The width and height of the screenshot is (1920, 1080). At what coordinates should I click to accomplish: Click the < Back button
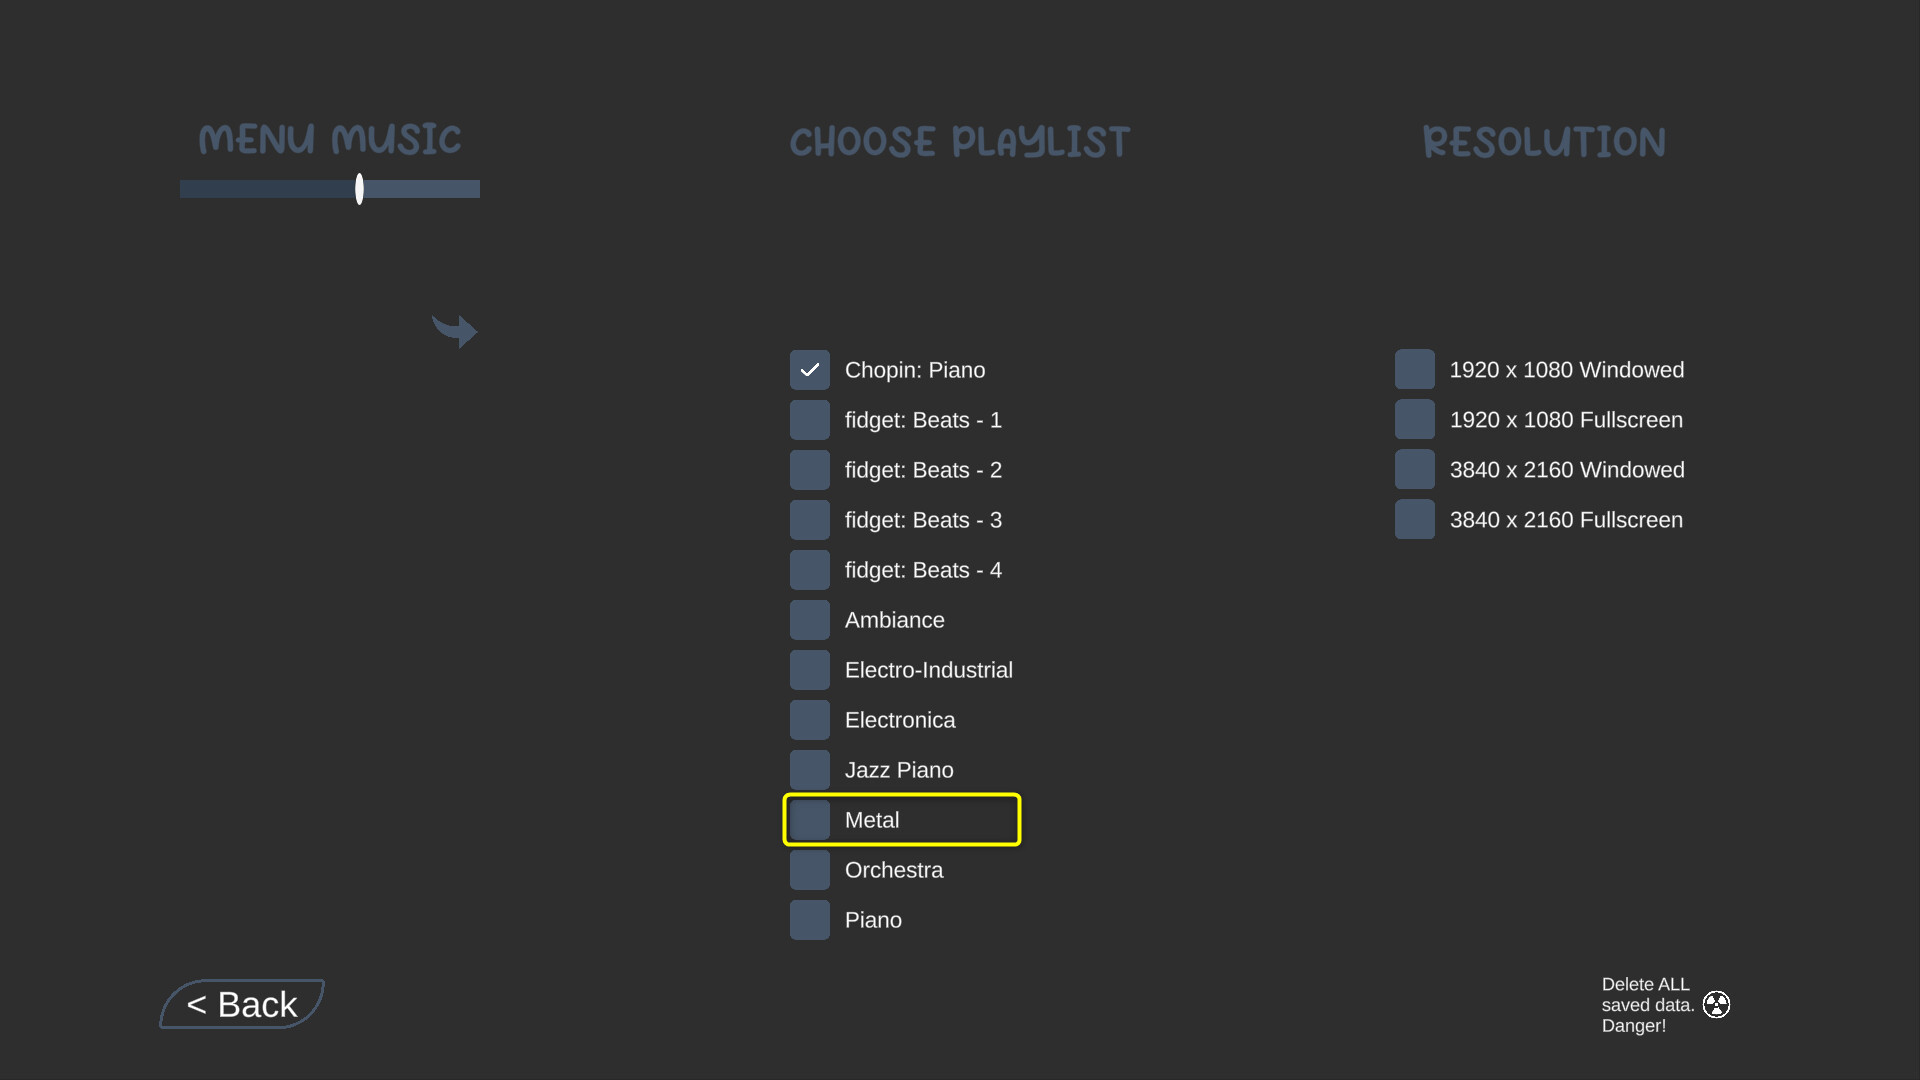241,1004
